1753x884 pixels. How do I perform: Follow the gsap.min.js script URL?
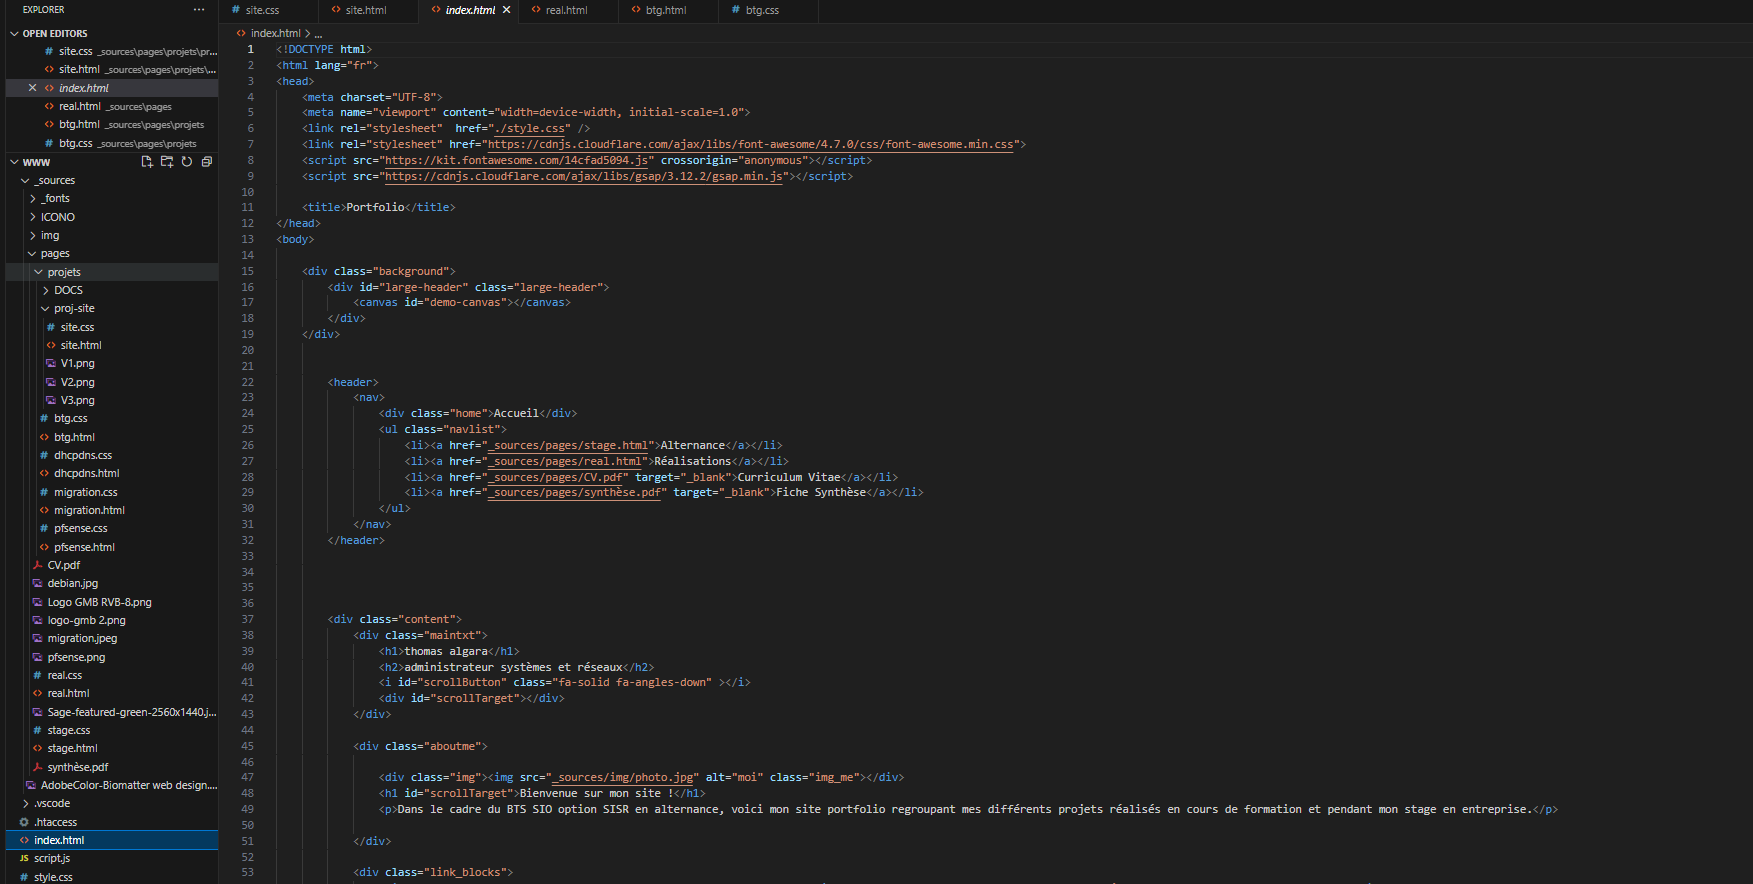tap(583, 176)
